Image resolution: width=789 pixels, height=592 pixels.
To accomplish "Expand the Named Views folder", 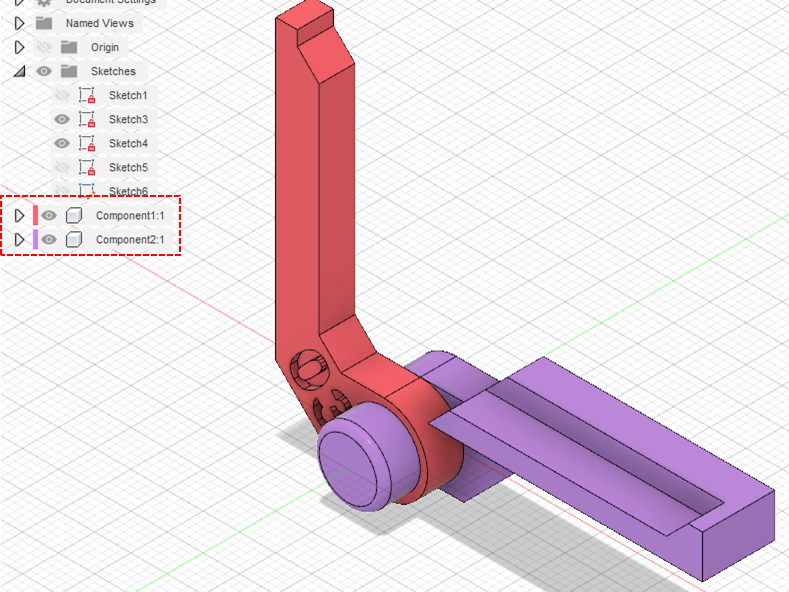I will click(19, 23).
